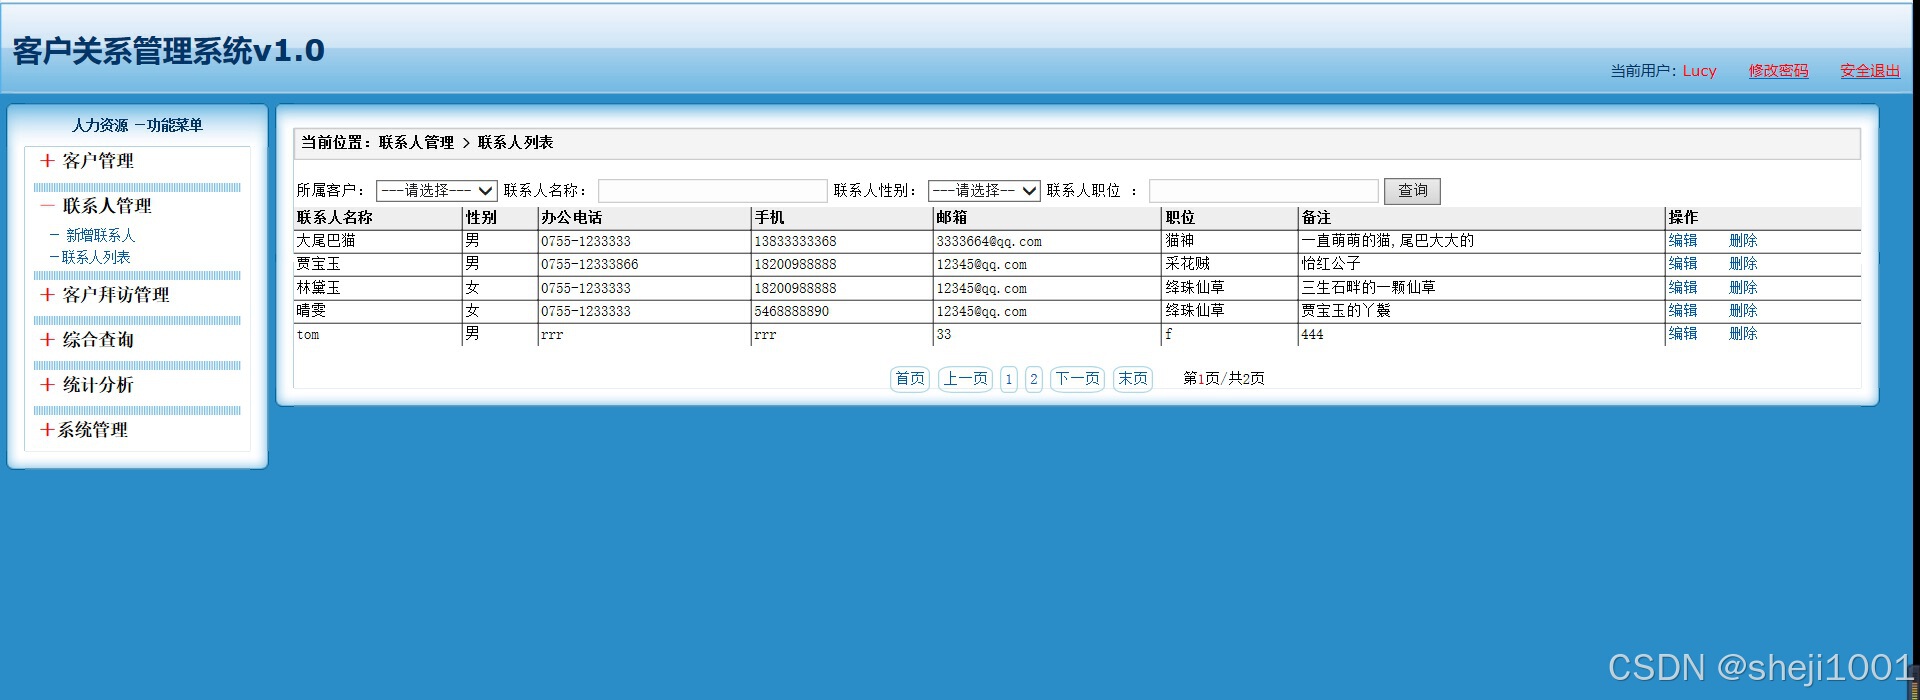Click 修改密码 link in header
Screen dimensions: 1920x700
(1778, 71)
